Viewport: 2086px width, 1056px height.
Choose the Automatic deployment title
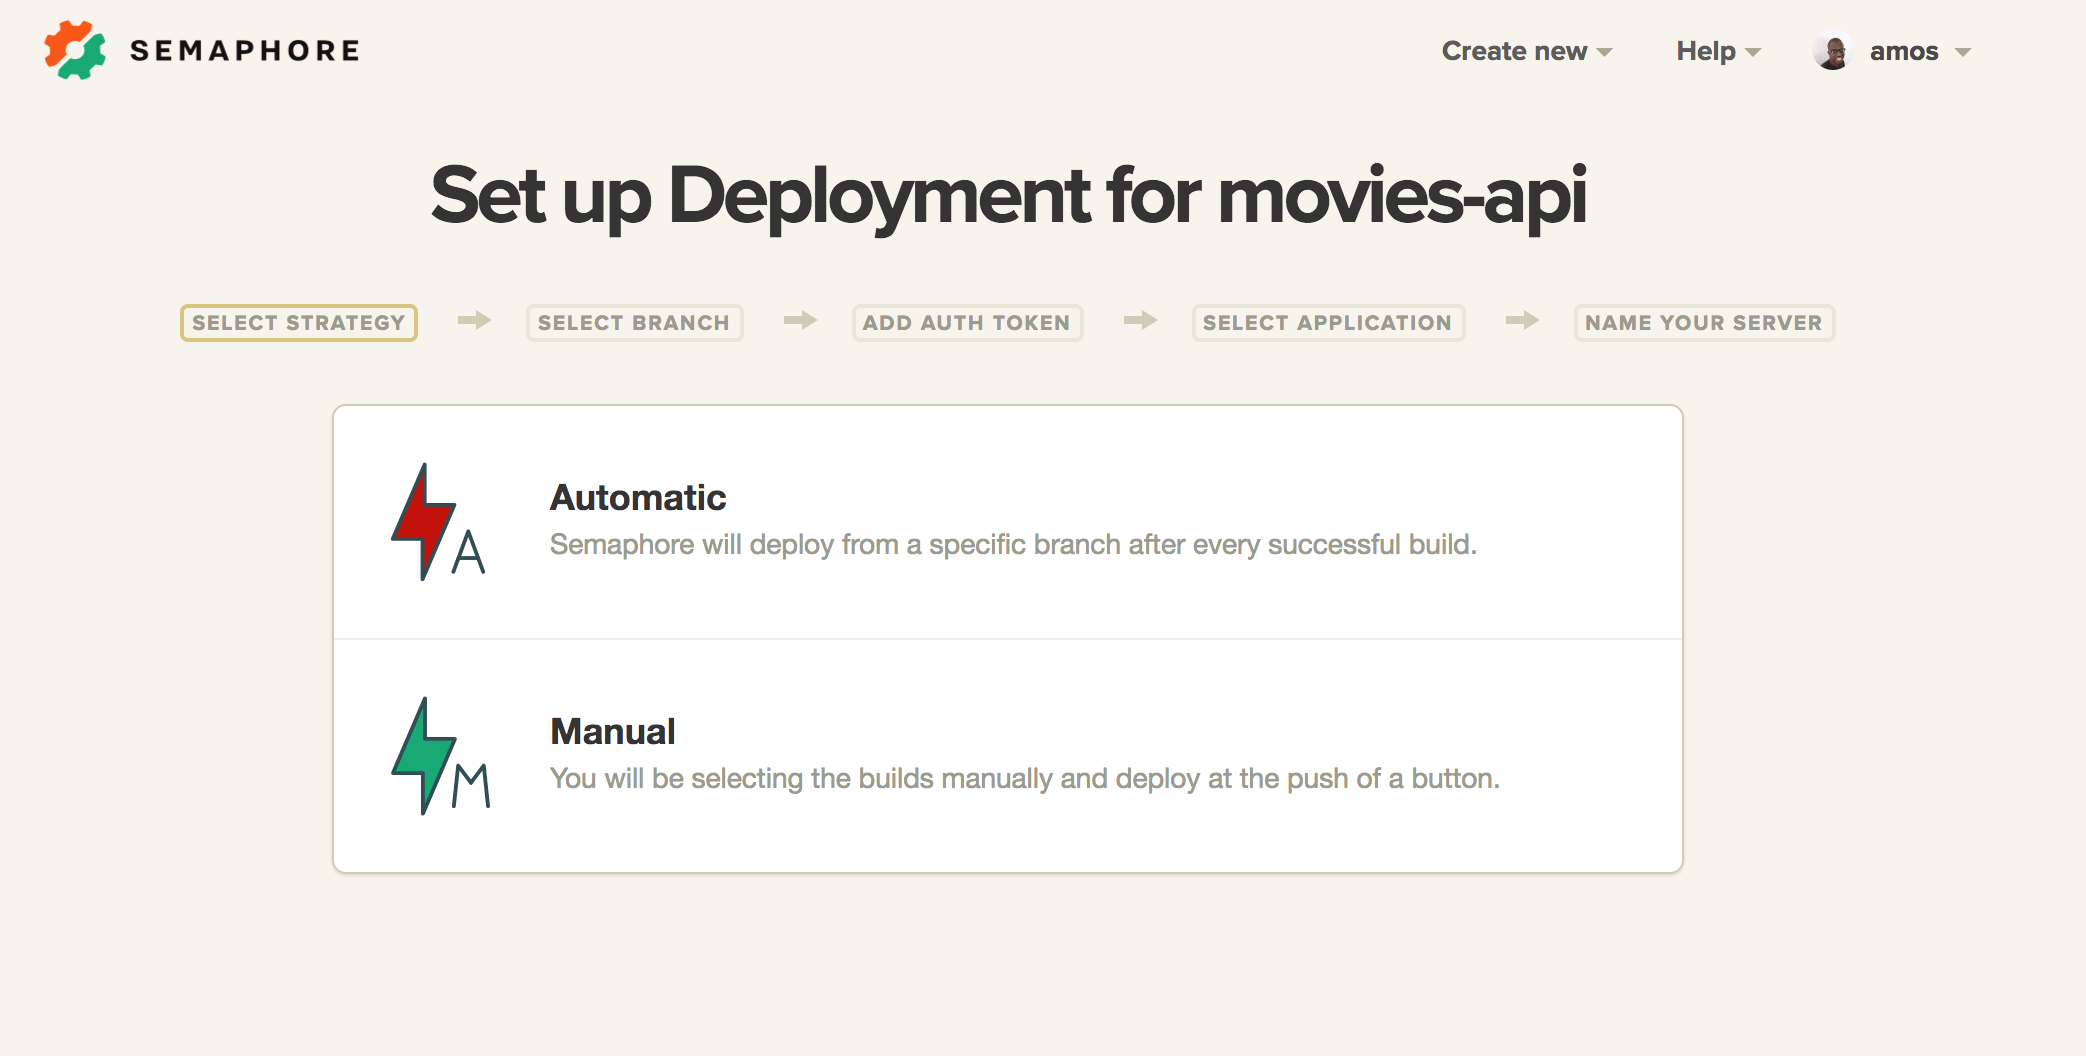pos(638,498)
